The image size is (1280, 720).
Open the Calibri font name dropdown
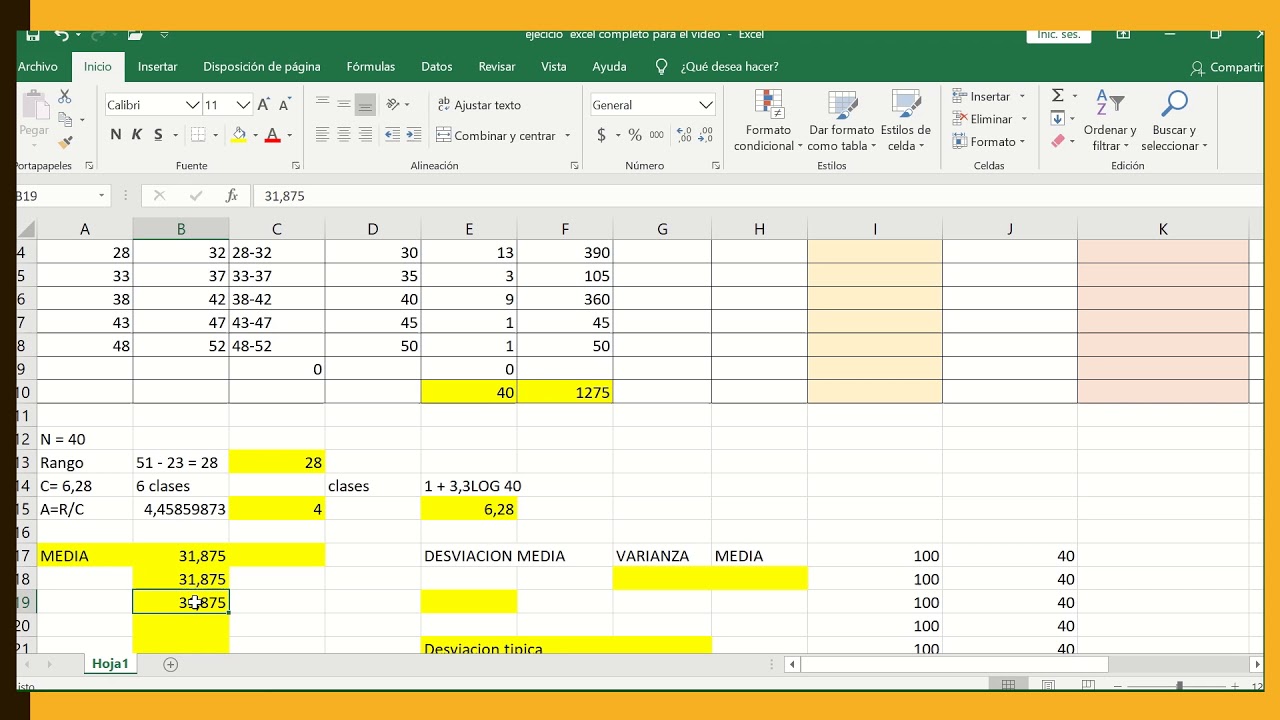pos(193,105)
